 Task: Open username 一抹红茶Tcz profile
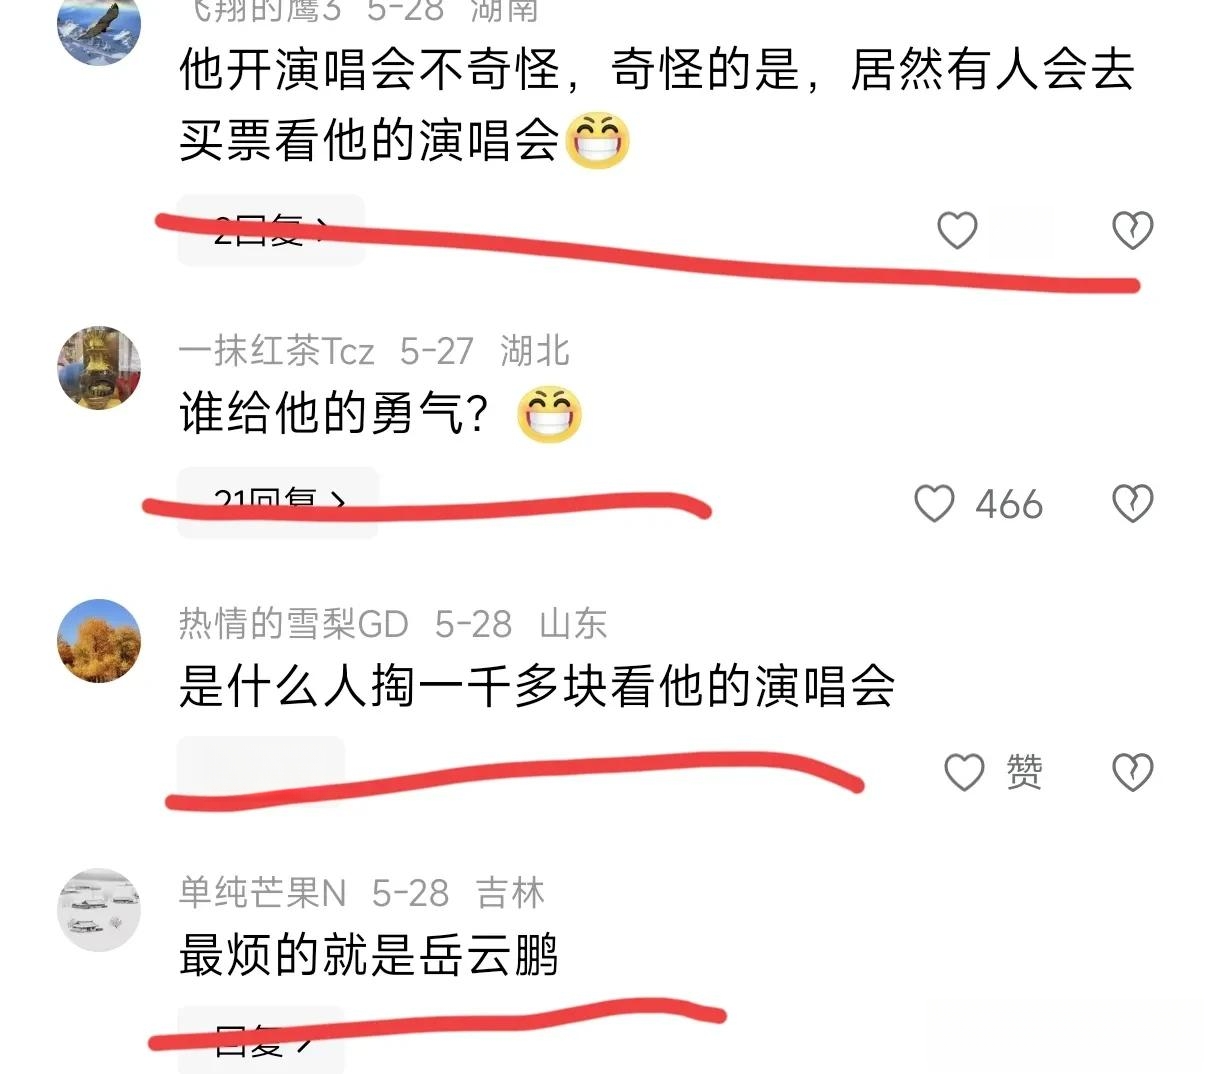point(277,351)
